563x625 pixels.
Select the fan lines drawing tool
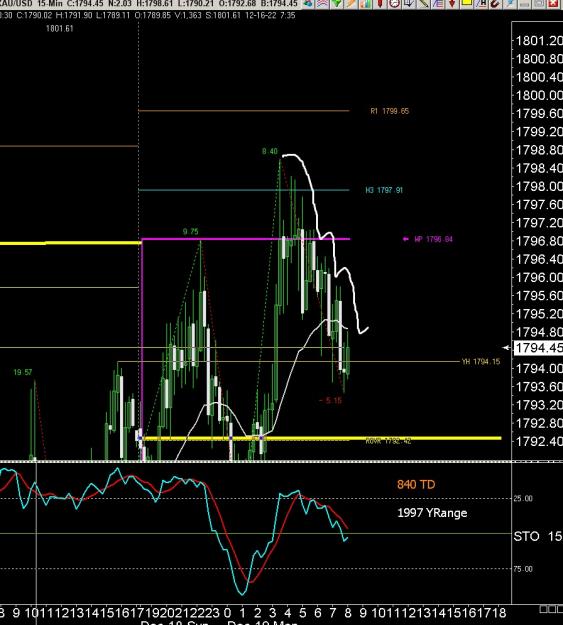(437, 4)
